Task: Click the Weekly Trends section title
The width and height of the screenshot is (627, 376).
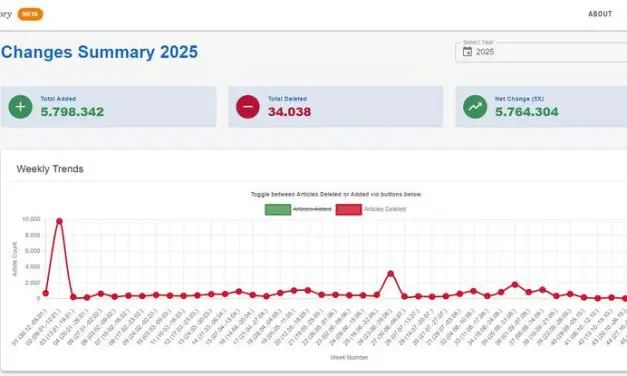Action: pyautogui.click(x=50, y=169)
